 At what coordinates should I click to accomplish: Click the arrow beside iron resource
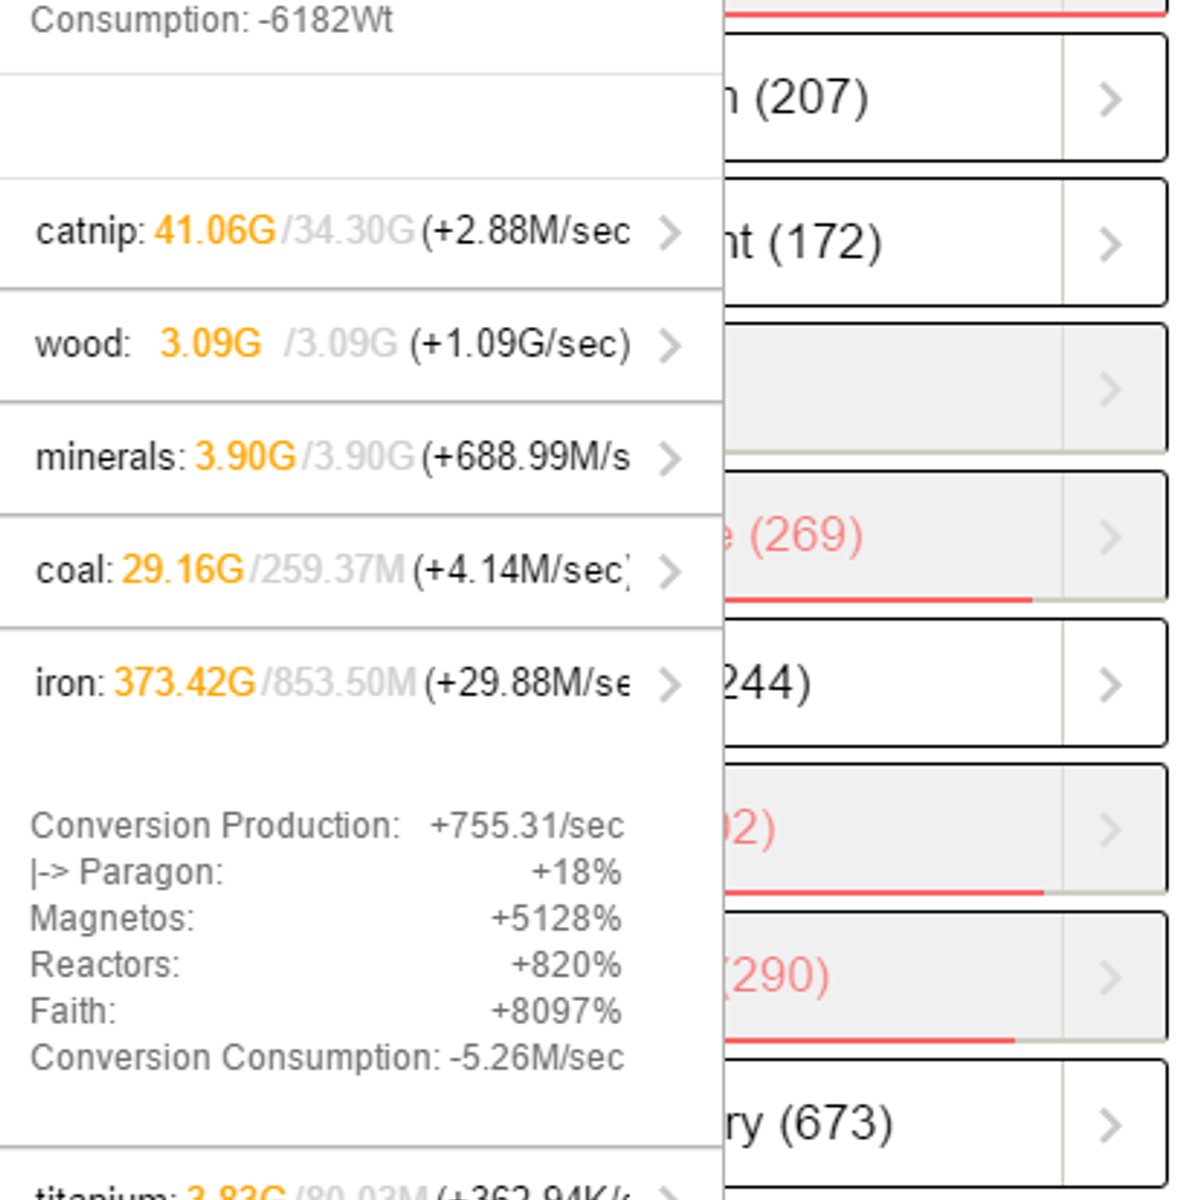[670, 685]
